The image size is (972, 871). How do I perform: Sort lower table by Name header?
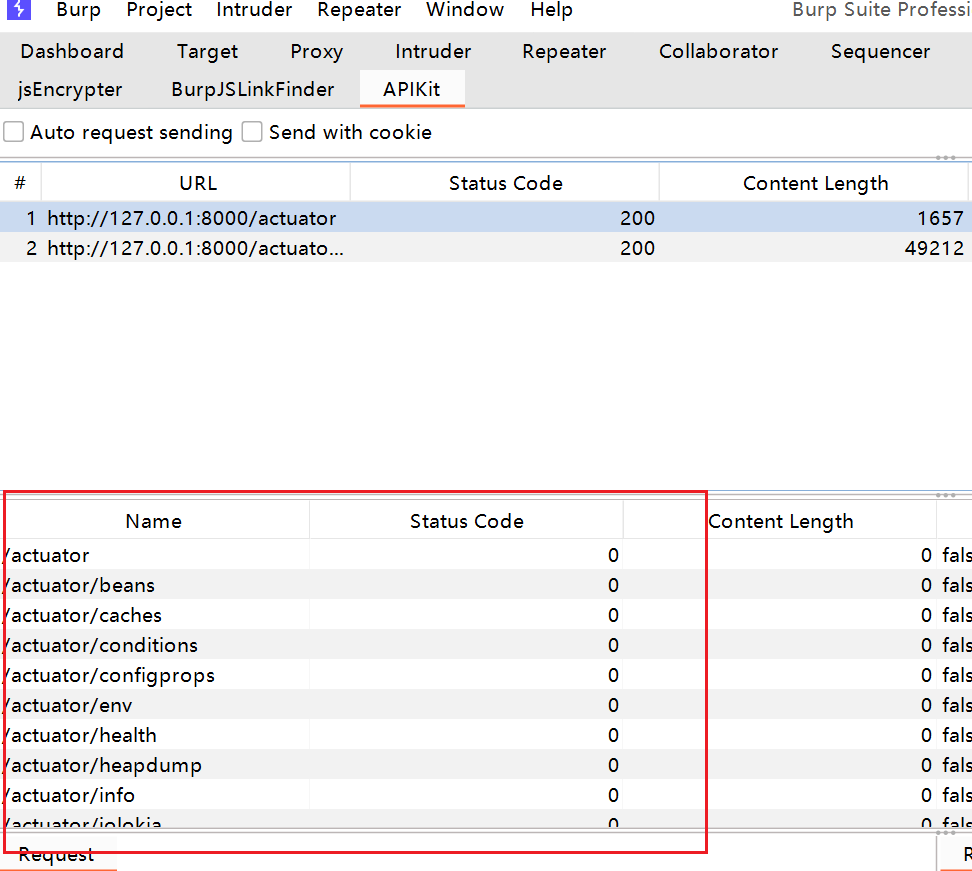154,521
